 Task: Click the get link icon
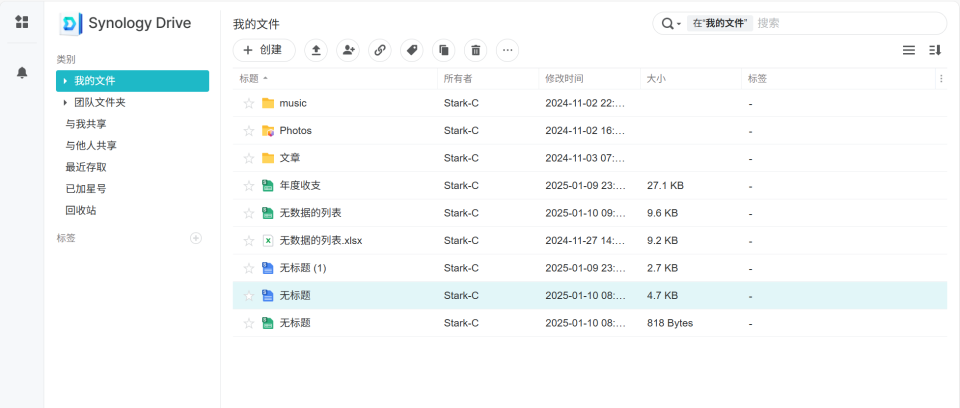pos(379,50)
